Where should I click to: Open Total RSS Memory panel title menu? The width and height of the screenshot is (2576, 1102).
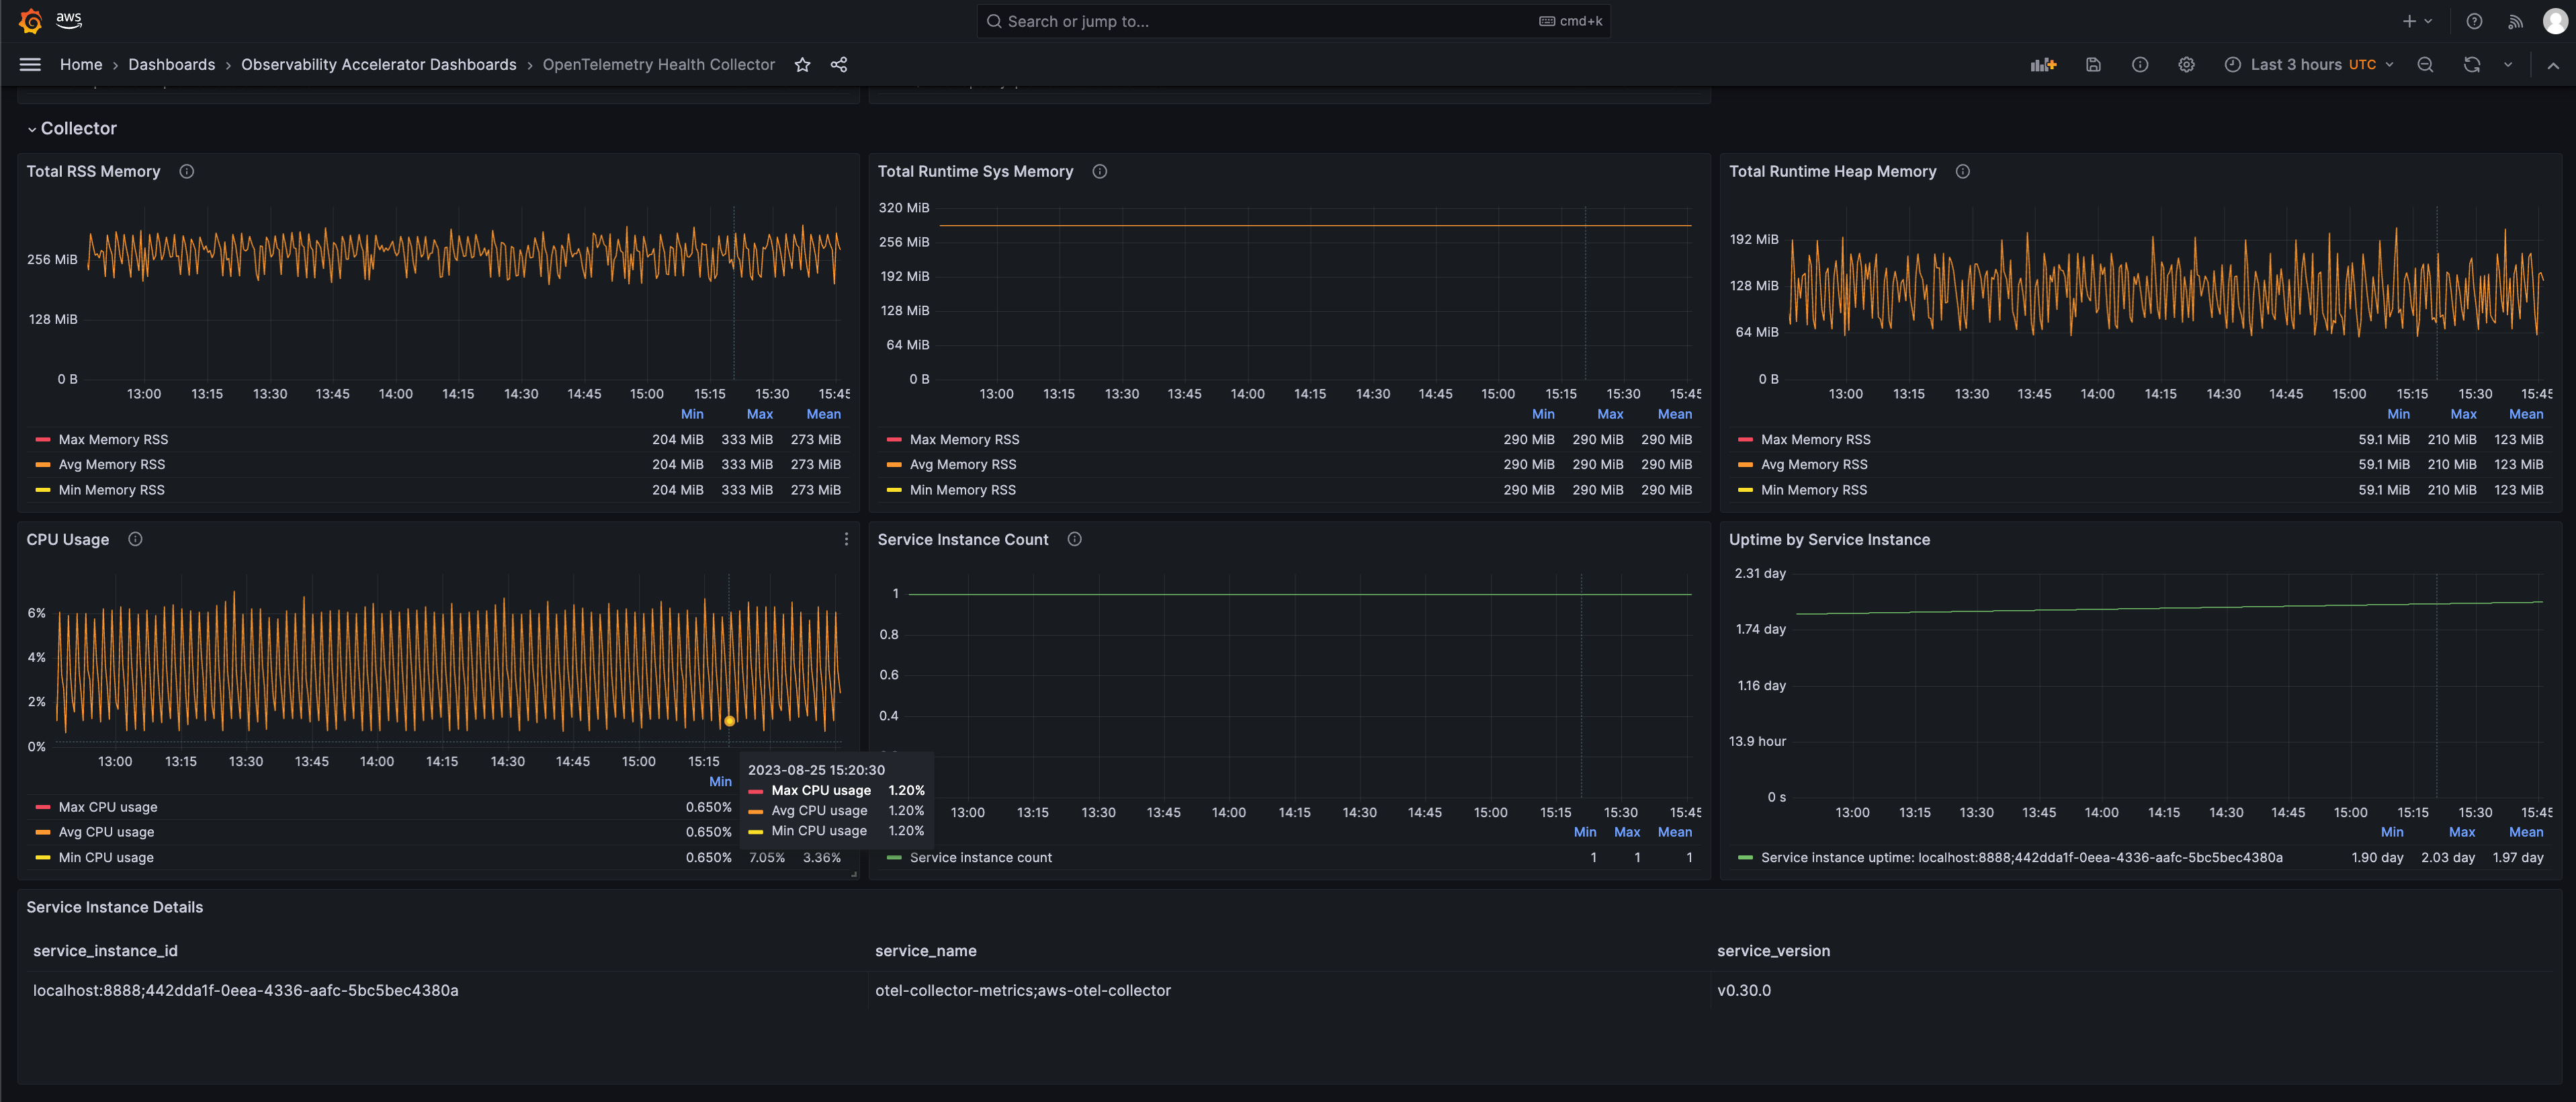click(x=93, y=172)
